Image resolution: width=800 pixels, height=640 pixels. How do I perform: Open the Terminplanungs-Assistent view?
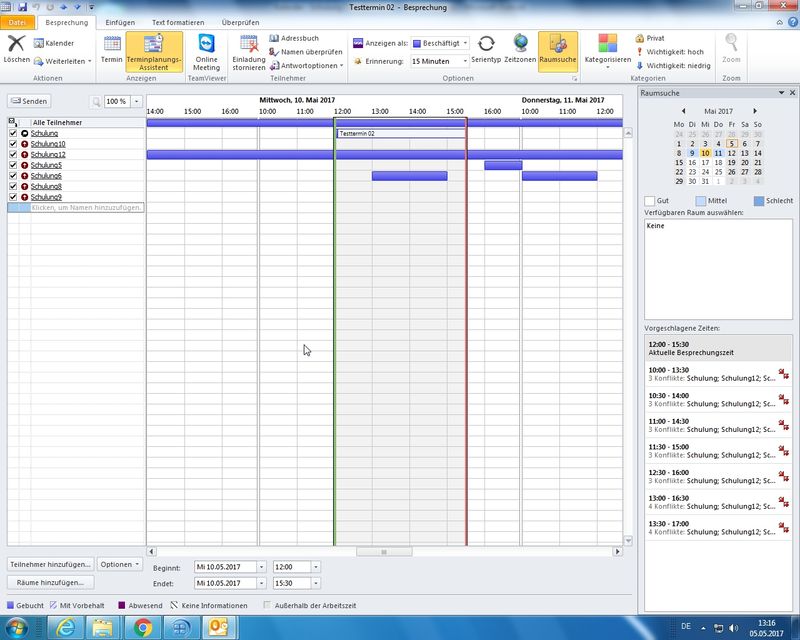pyautogui.click(x=154, y=52)
